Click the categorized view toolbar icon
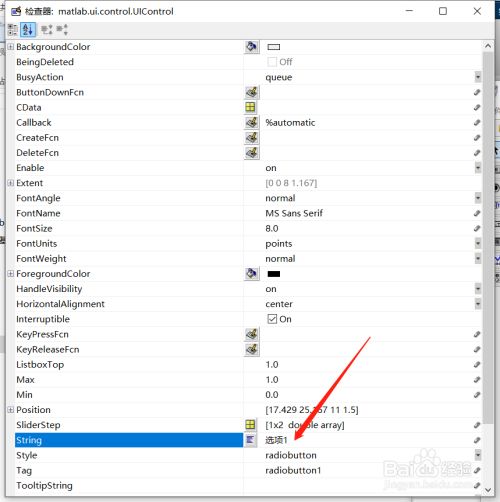500x502 pixels. coord(13,30)
